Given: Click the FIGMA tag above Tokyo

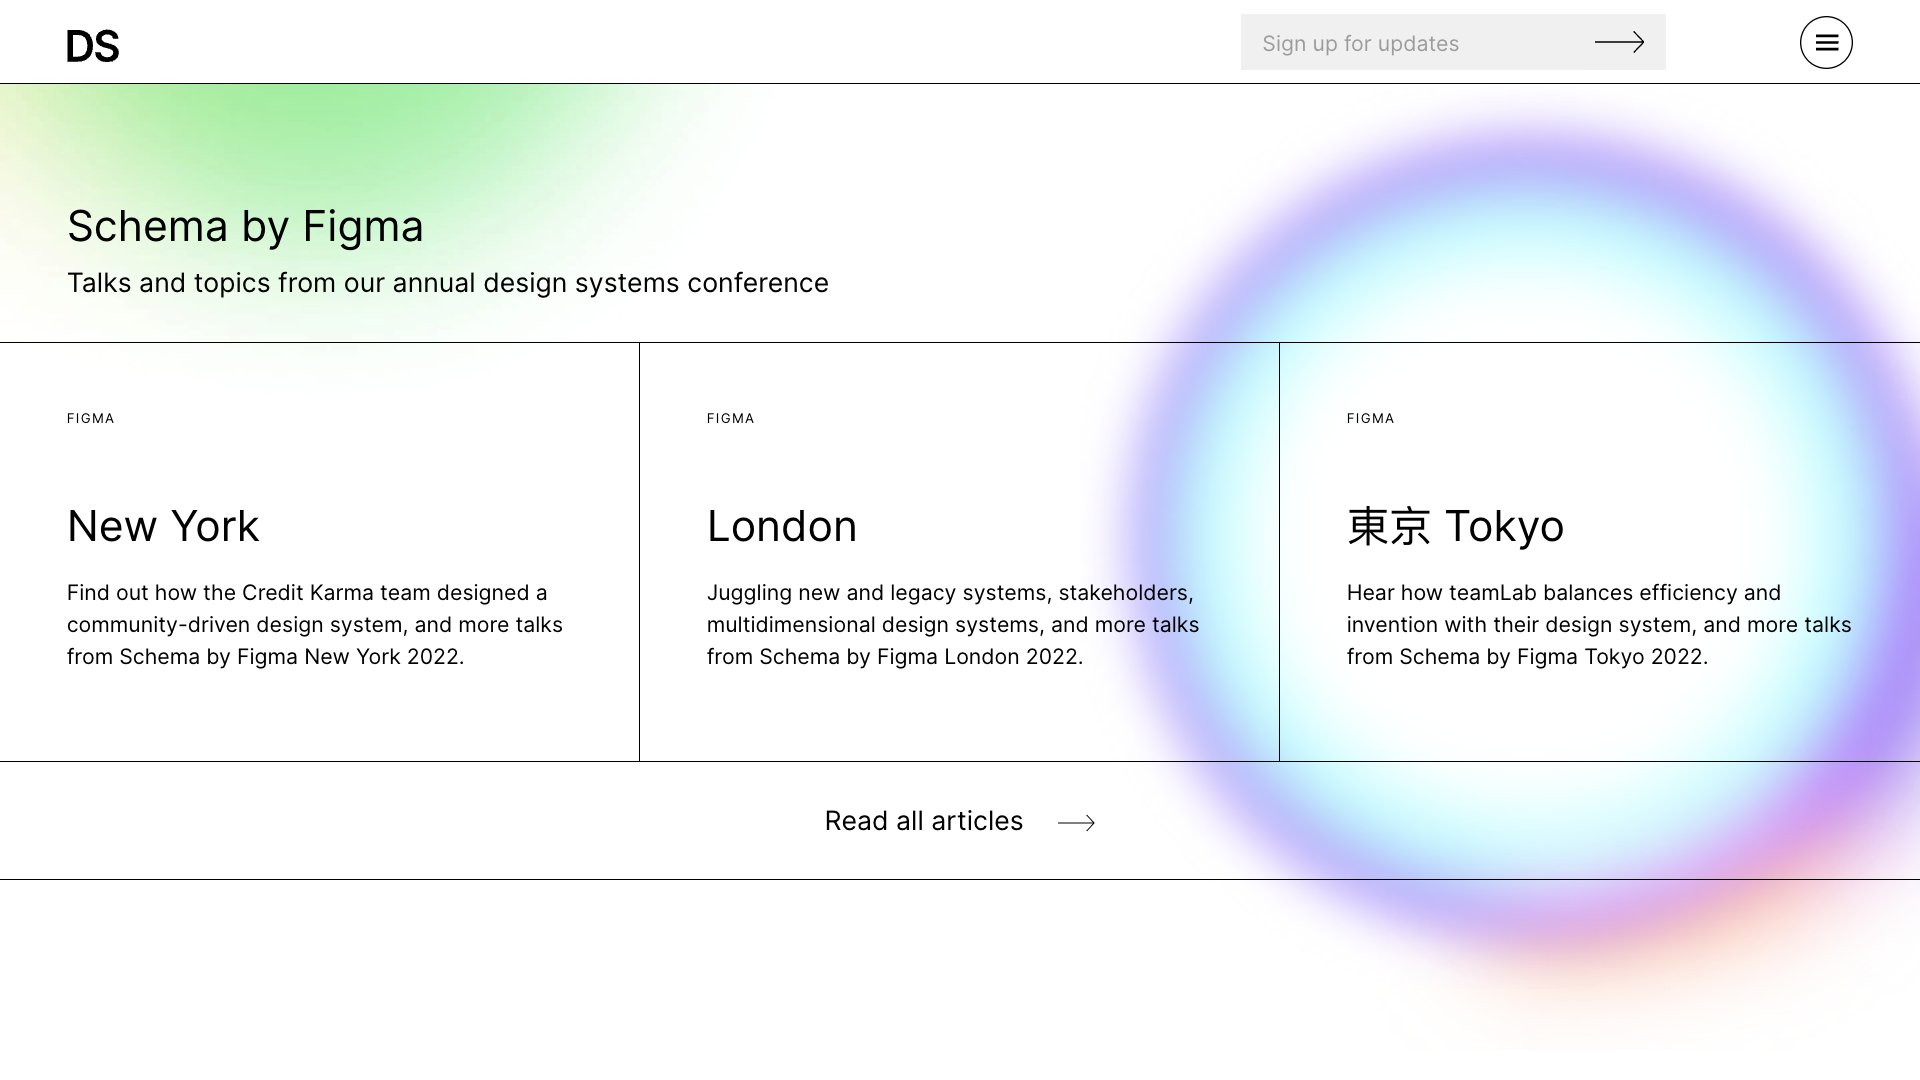Looking at the screenshot, I should point(1371,418).
